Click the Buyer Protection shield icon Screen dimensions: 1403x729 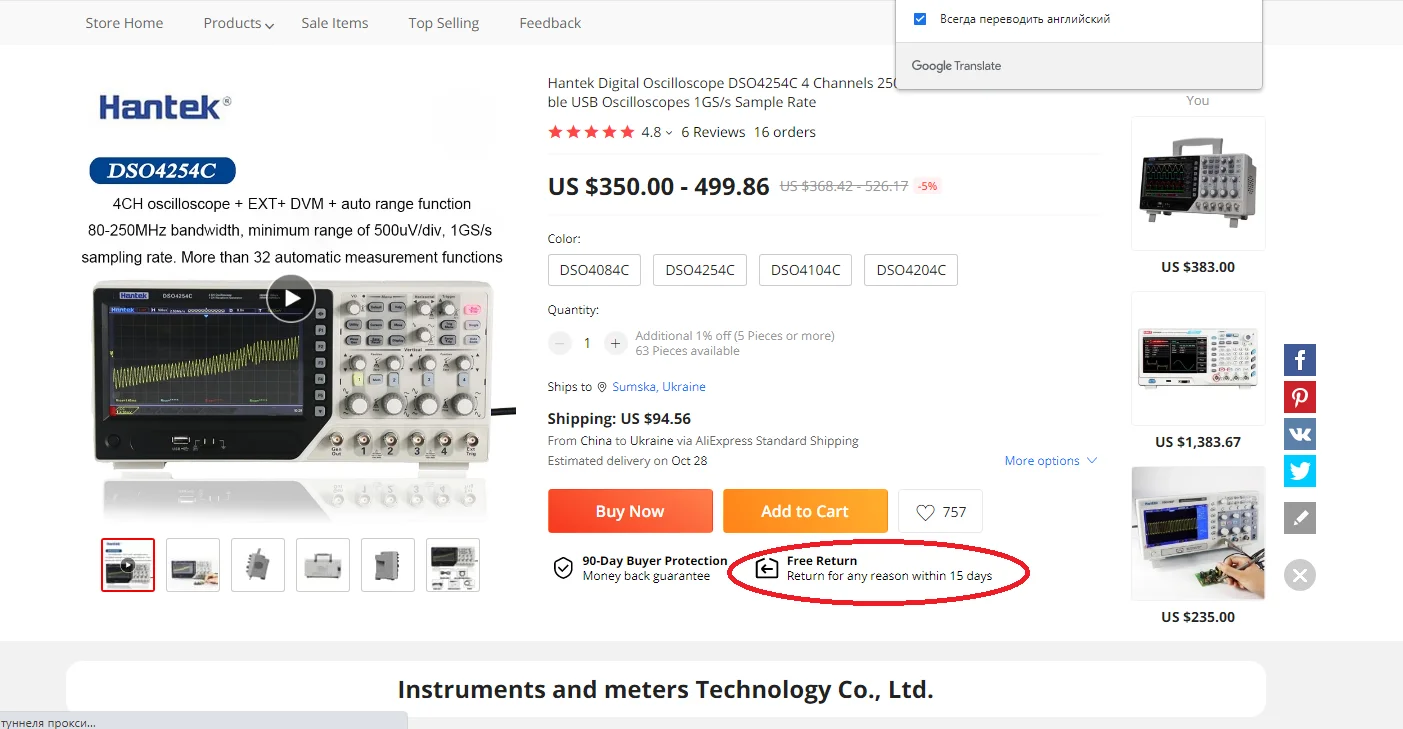point(564,568)
